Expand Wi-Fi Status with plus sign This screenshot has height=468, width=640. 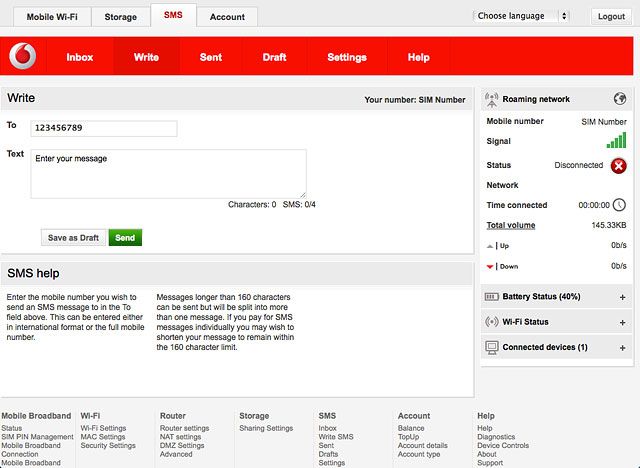pyautogui.click(x=622, y=323)
